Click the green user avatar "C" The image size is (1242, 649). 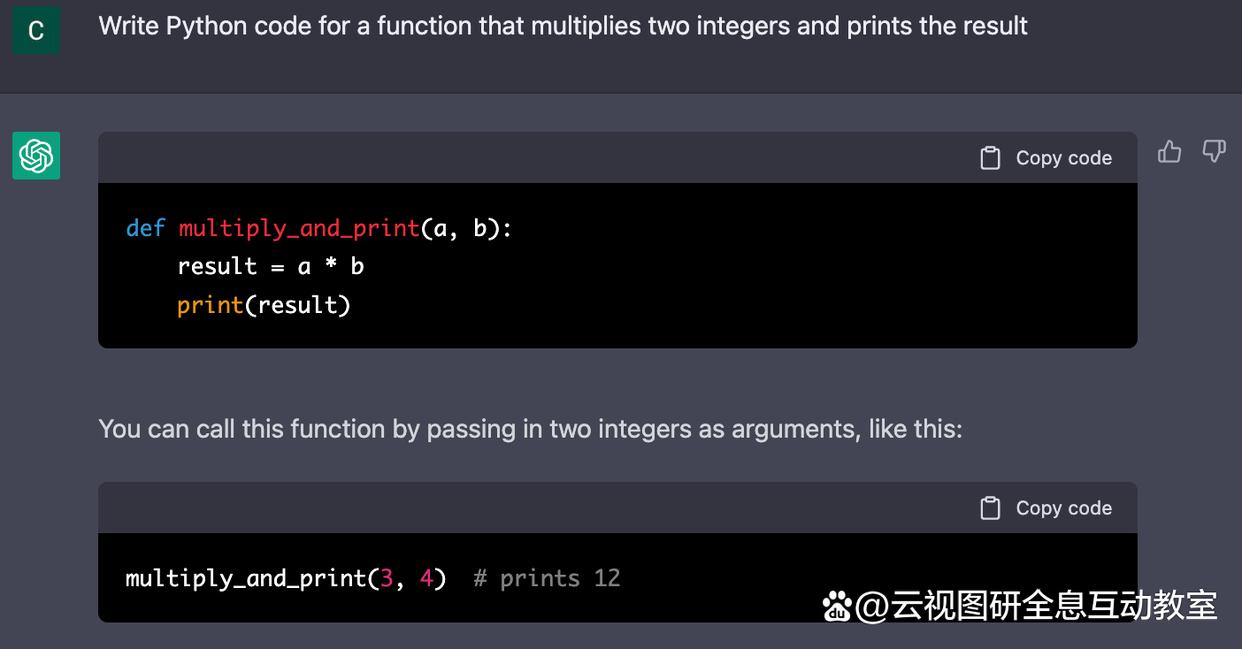point(36,30)
